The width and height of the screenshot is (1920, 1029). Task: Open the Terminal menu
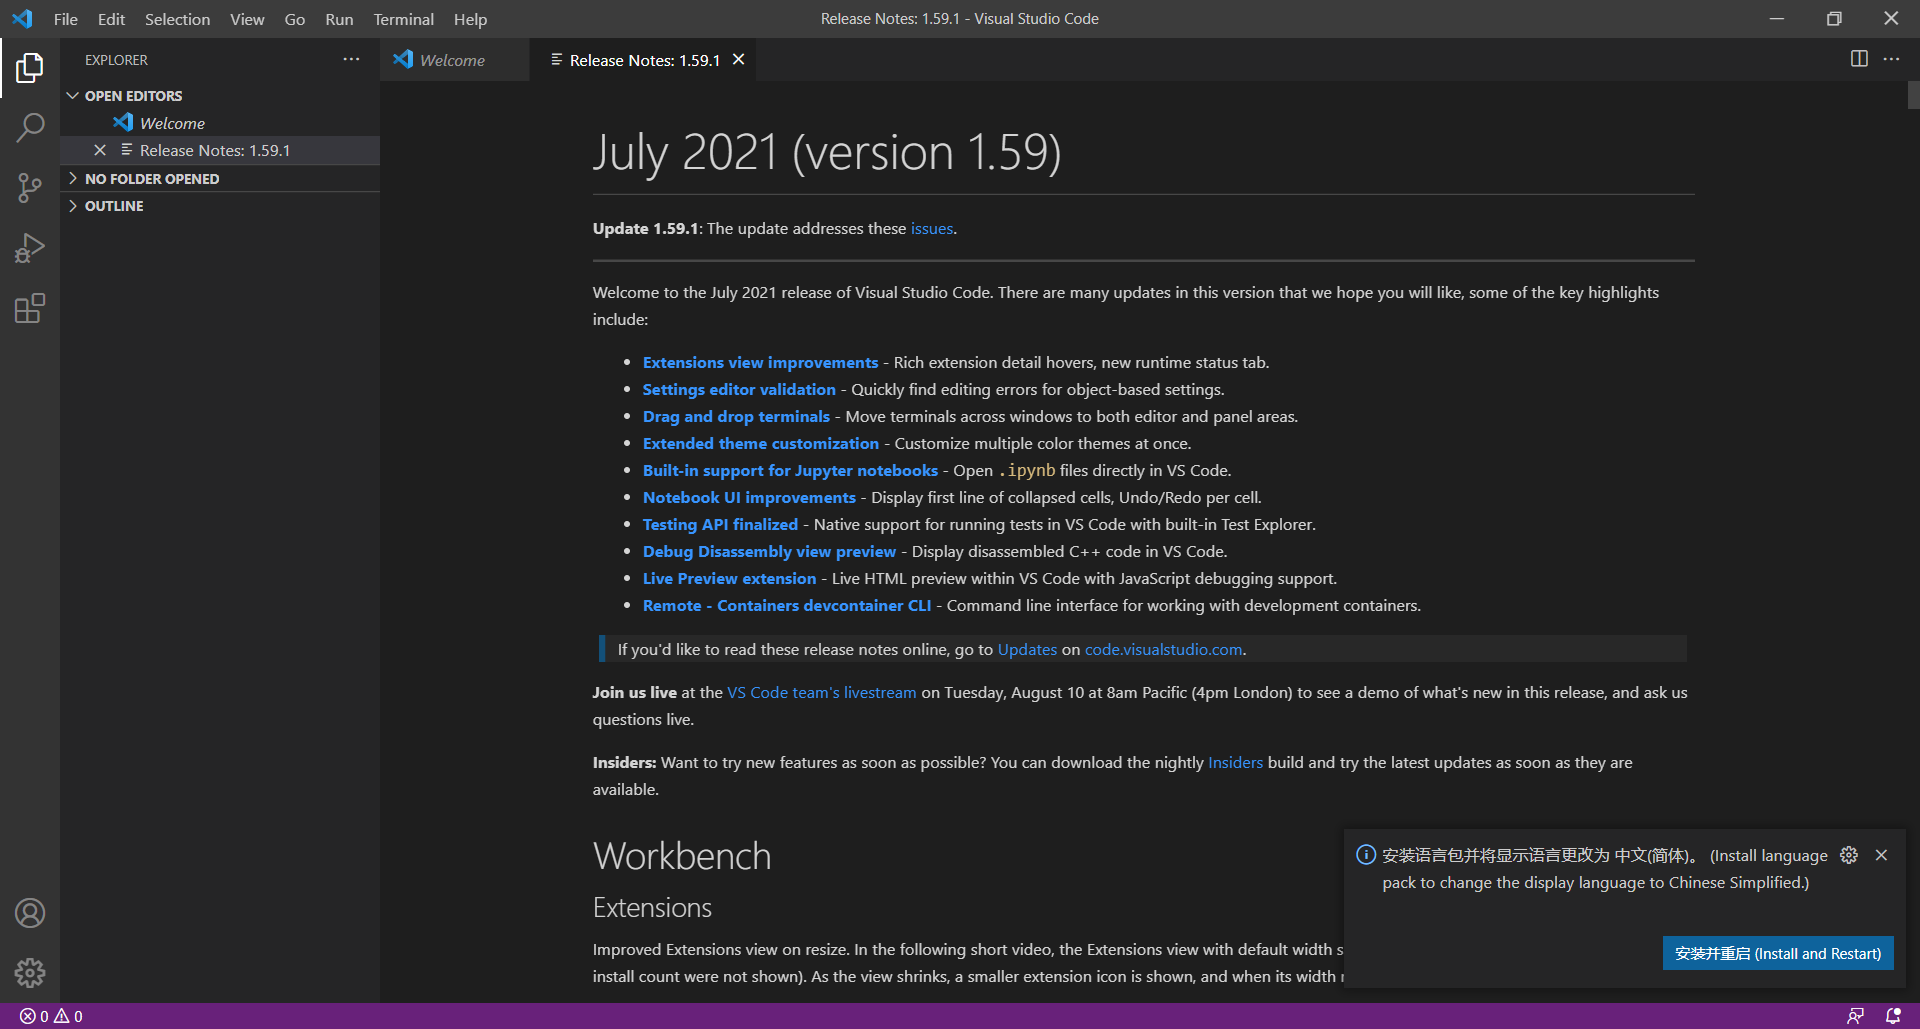tap(403, 19)
